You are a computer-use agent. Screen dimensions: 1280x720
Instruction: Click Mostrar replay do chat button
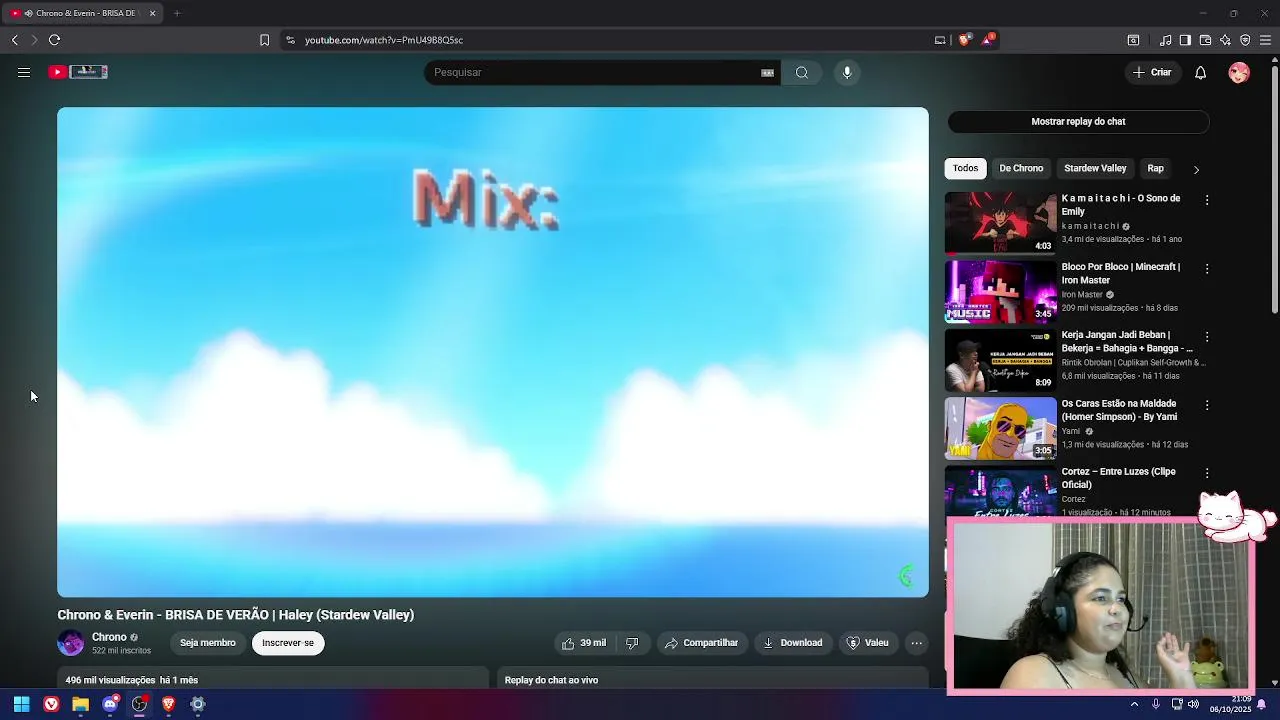pos(1078,121)
